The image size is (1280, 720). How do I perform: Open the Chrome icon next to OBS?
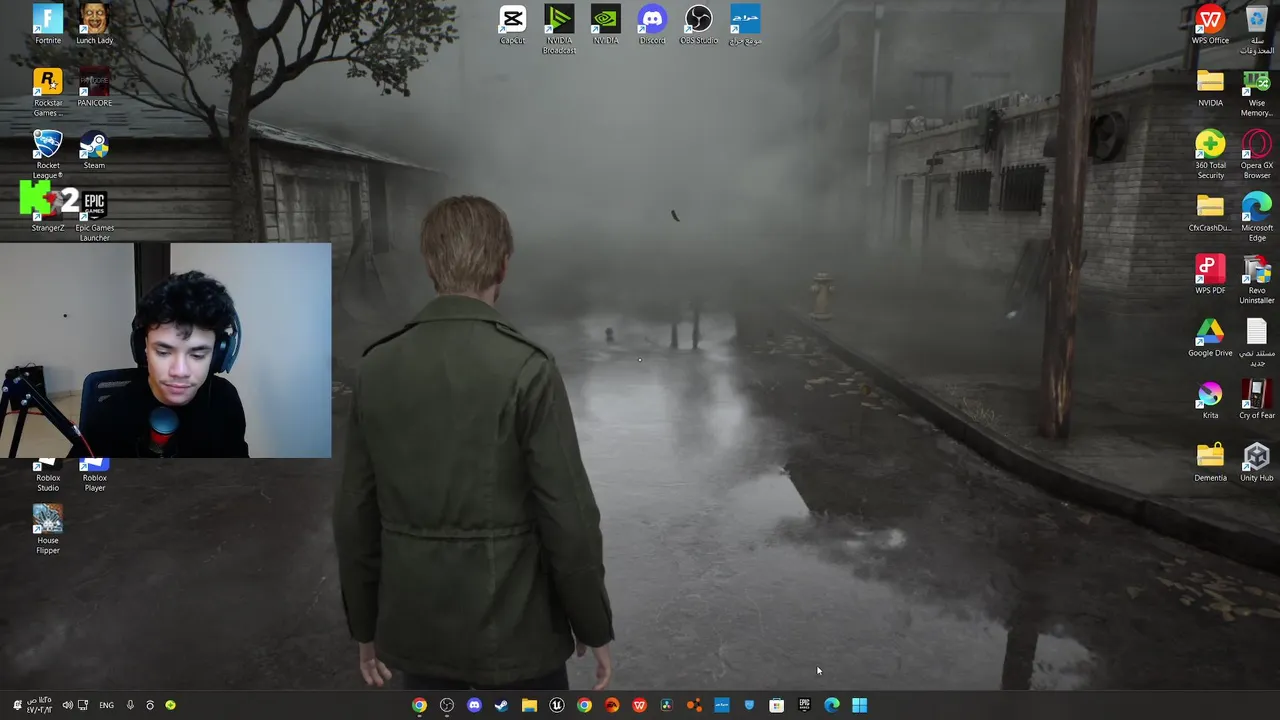(419, 705)
